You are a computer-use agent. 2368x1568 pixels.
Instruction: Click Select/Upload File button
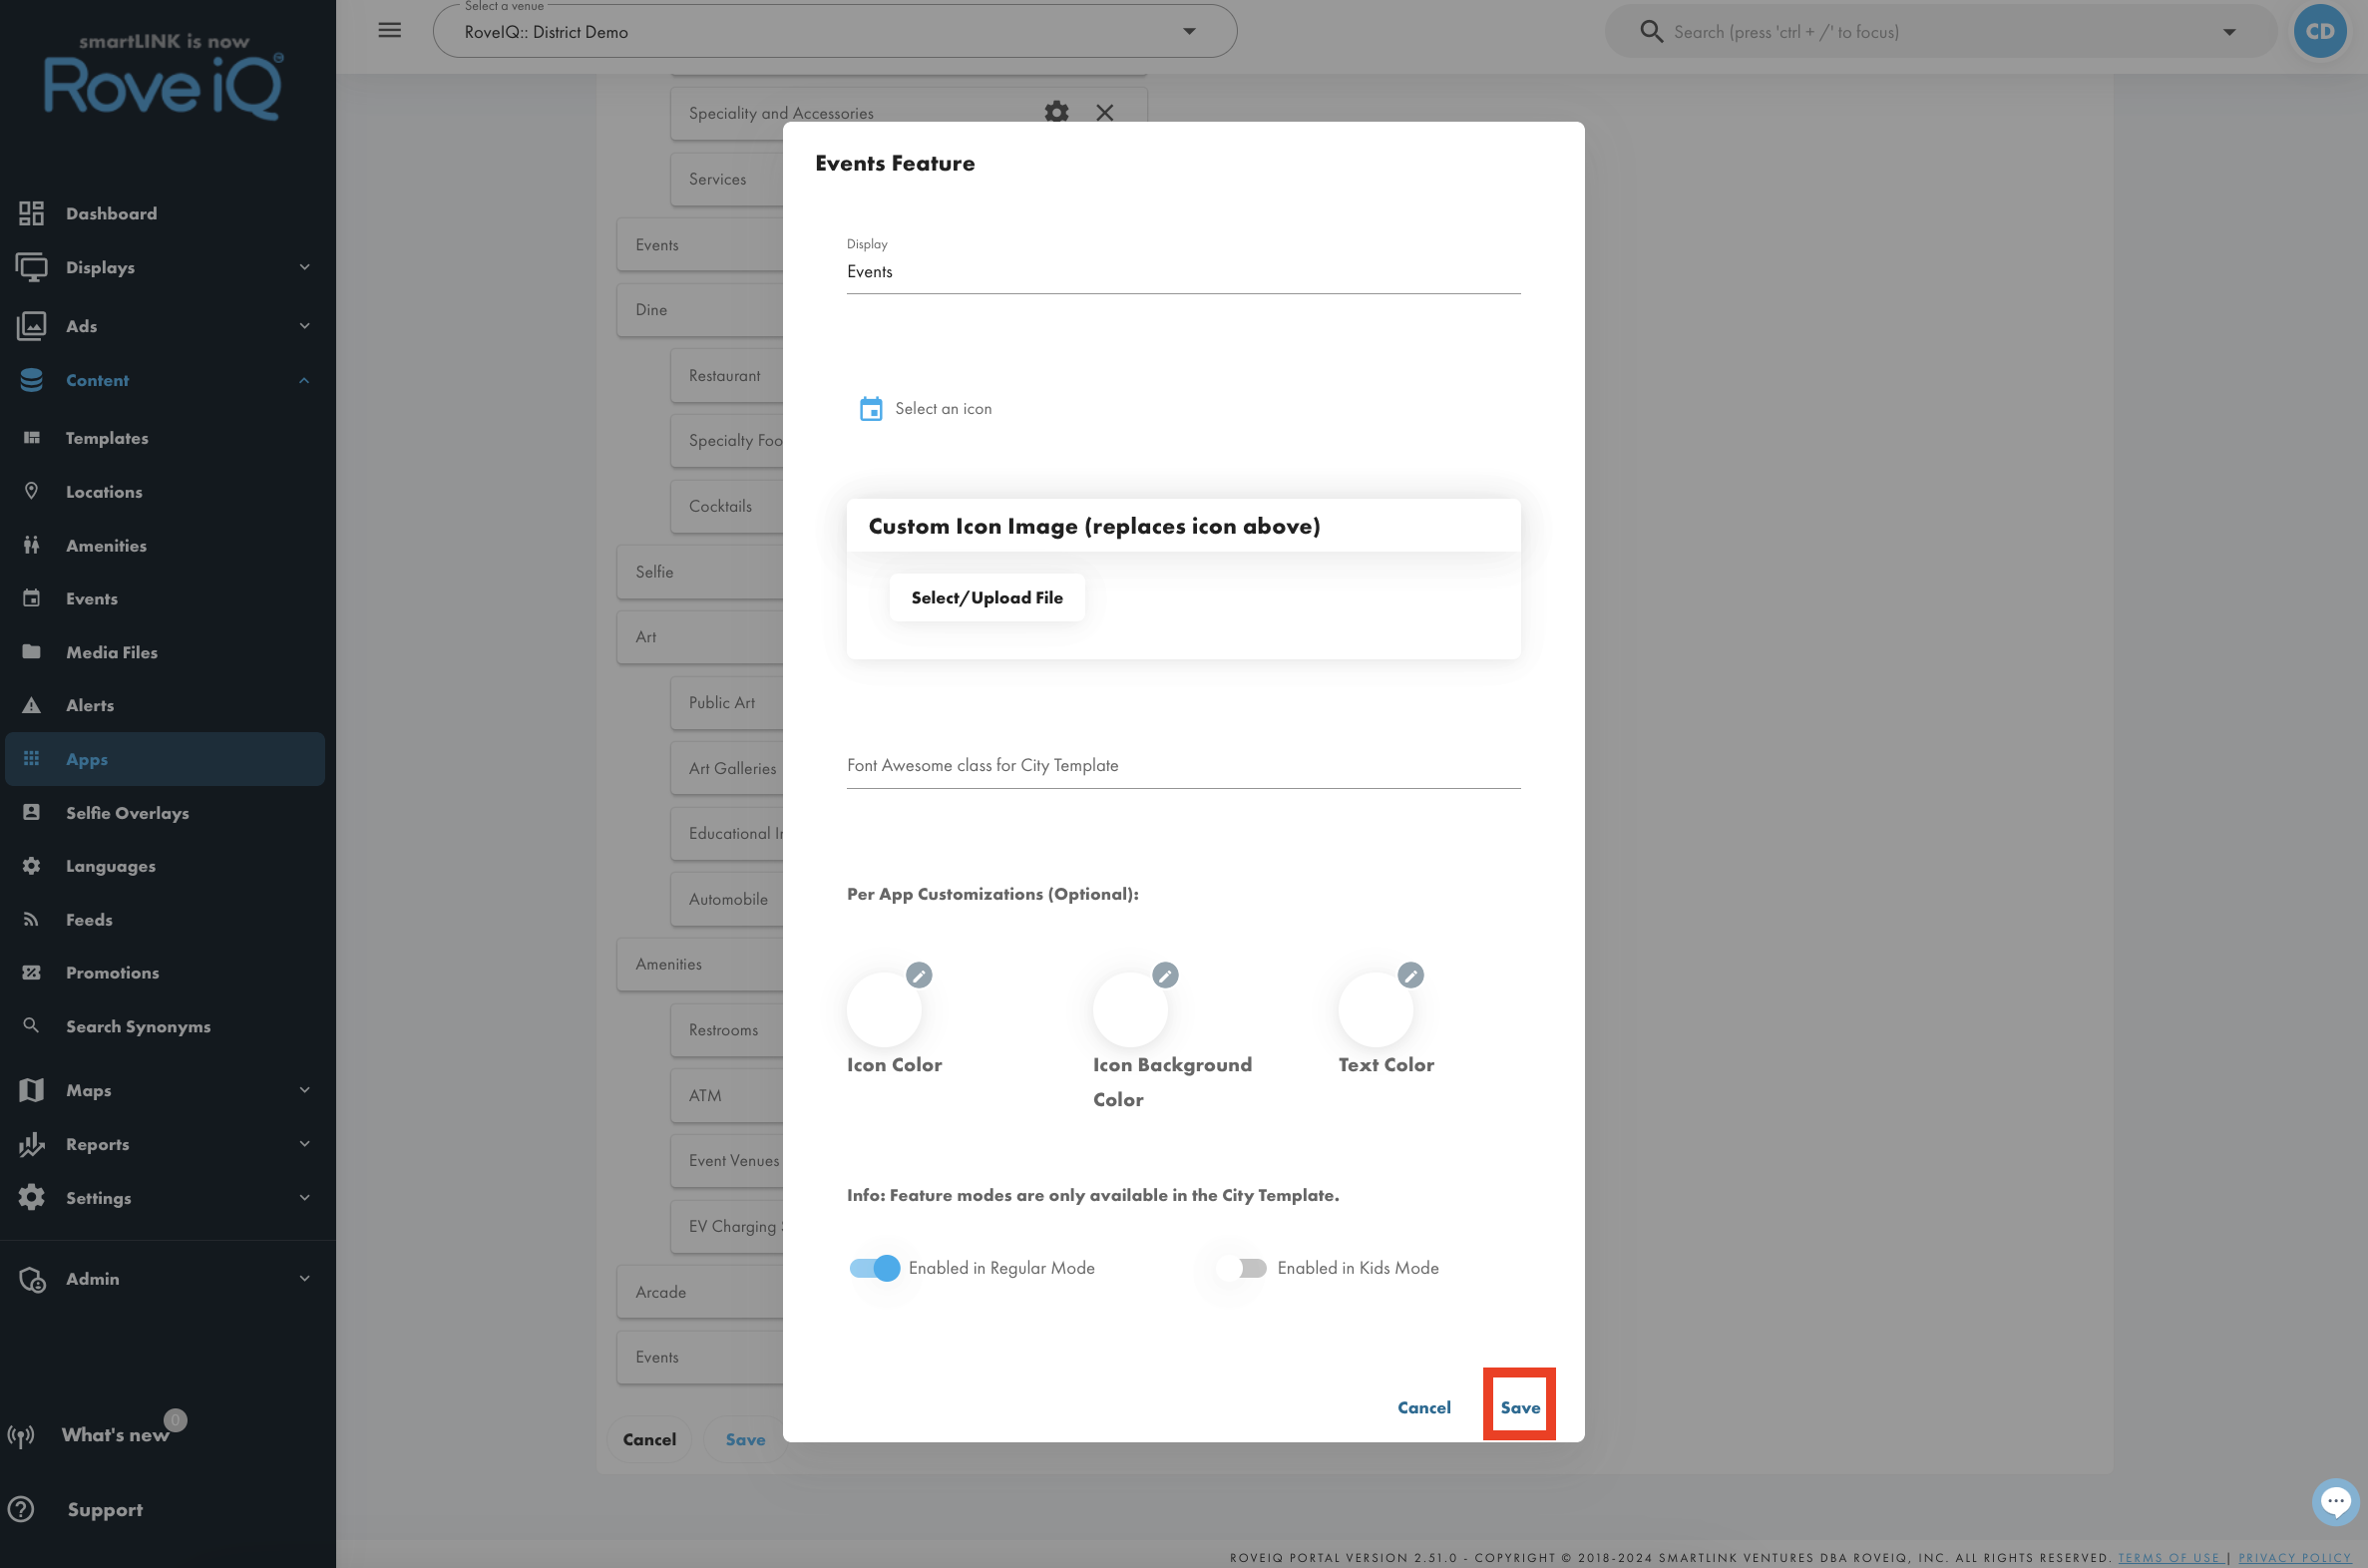pyautogui.click(x=987, y=598)
